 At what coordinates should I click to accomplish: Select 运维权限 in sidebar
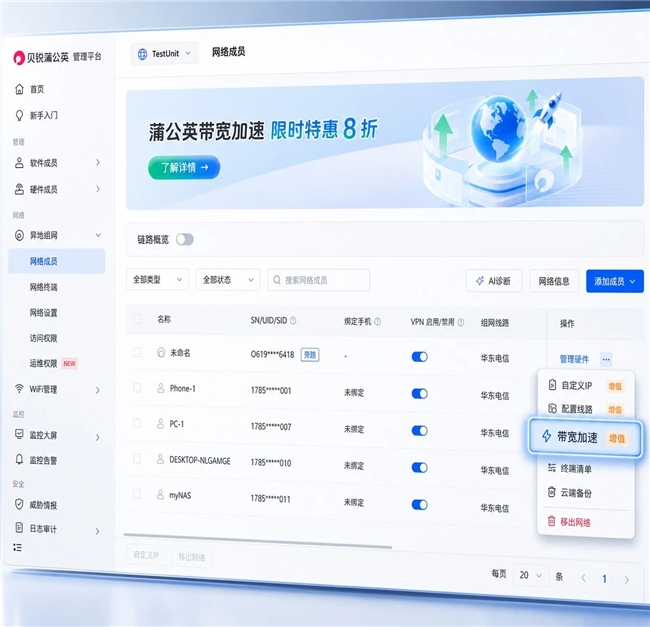pyautogui.click(x=44, y=363)
